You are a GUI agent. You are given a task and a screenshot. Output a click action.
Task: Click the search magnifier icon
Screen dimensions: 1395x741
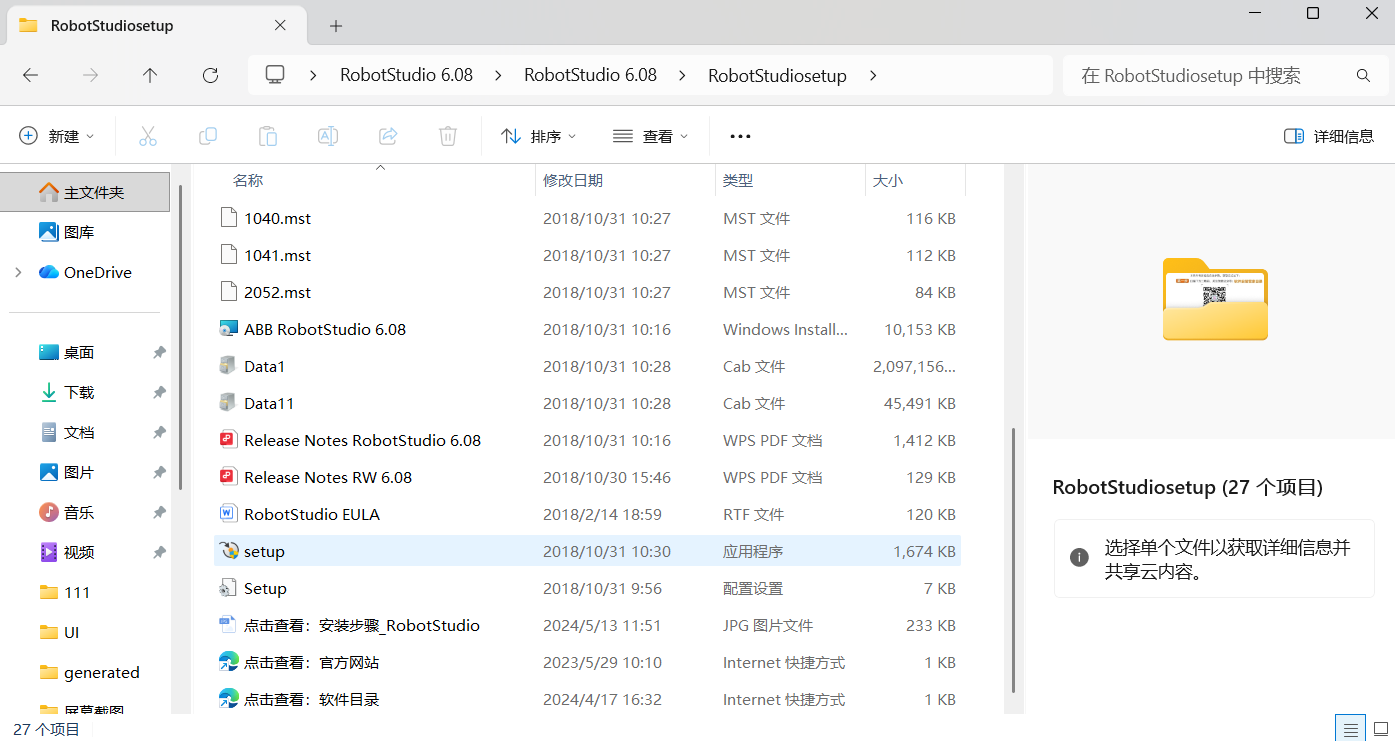click(x=1363, y=76)
